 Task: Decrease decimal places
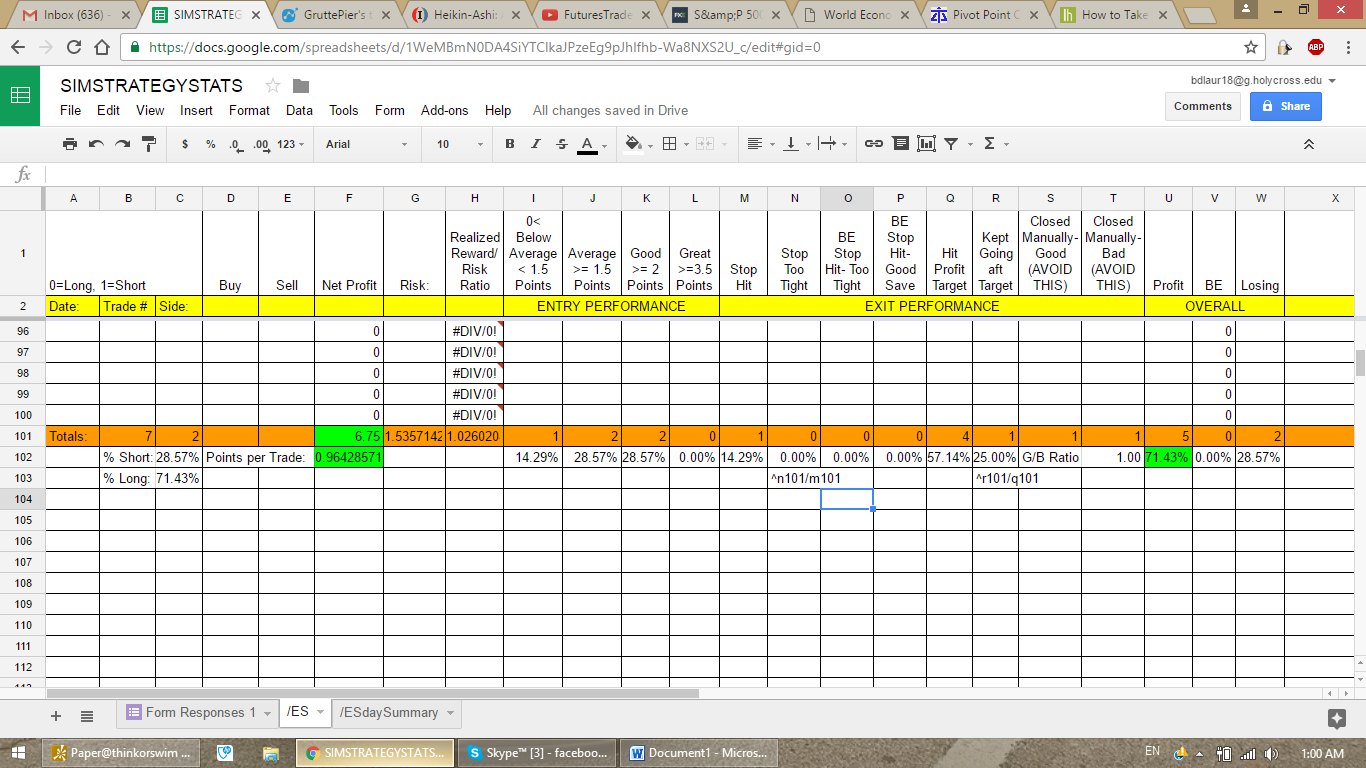235,144
